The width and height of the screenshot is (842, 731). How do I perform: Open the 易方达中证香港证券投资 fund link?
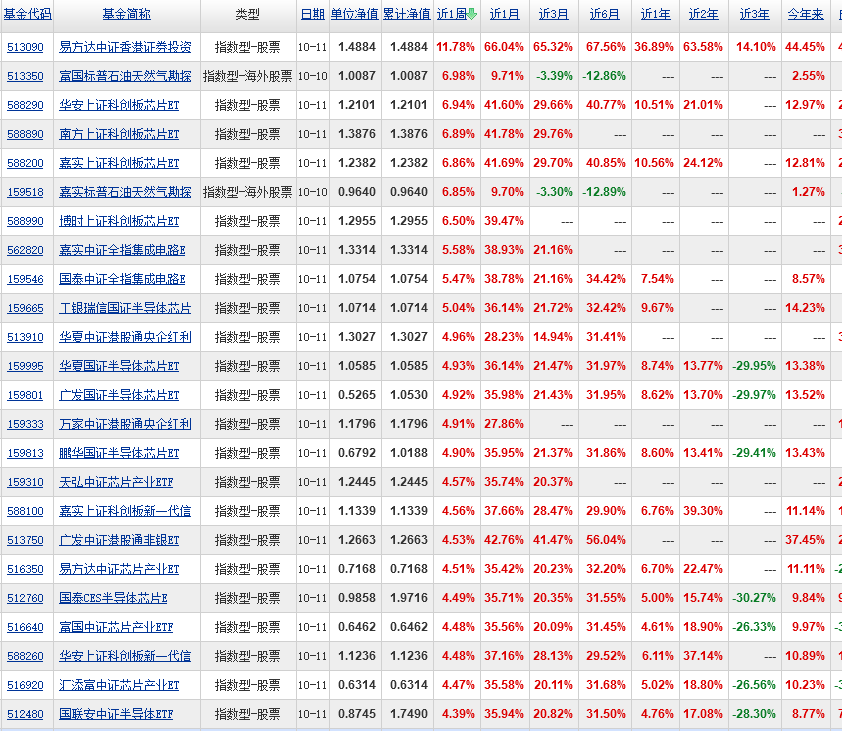coord(125,47)
